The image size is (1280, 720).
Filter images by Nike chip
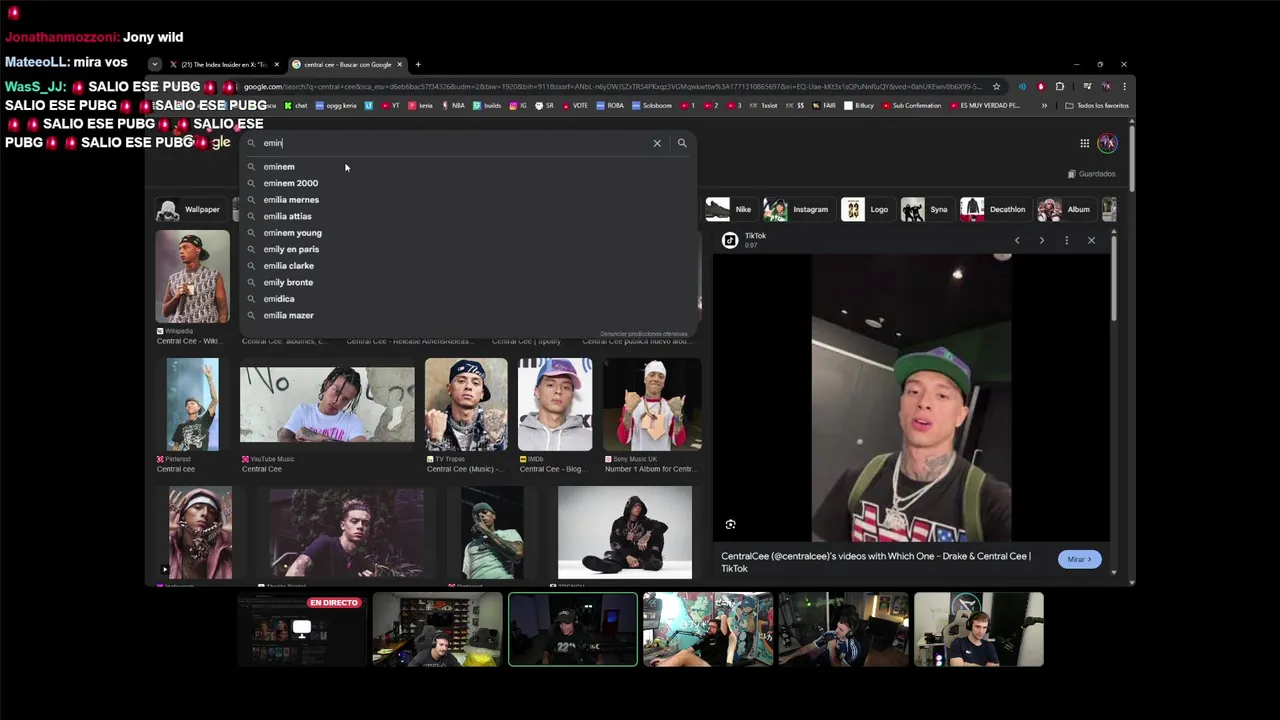pyautogui.click(x=730, y=210)
